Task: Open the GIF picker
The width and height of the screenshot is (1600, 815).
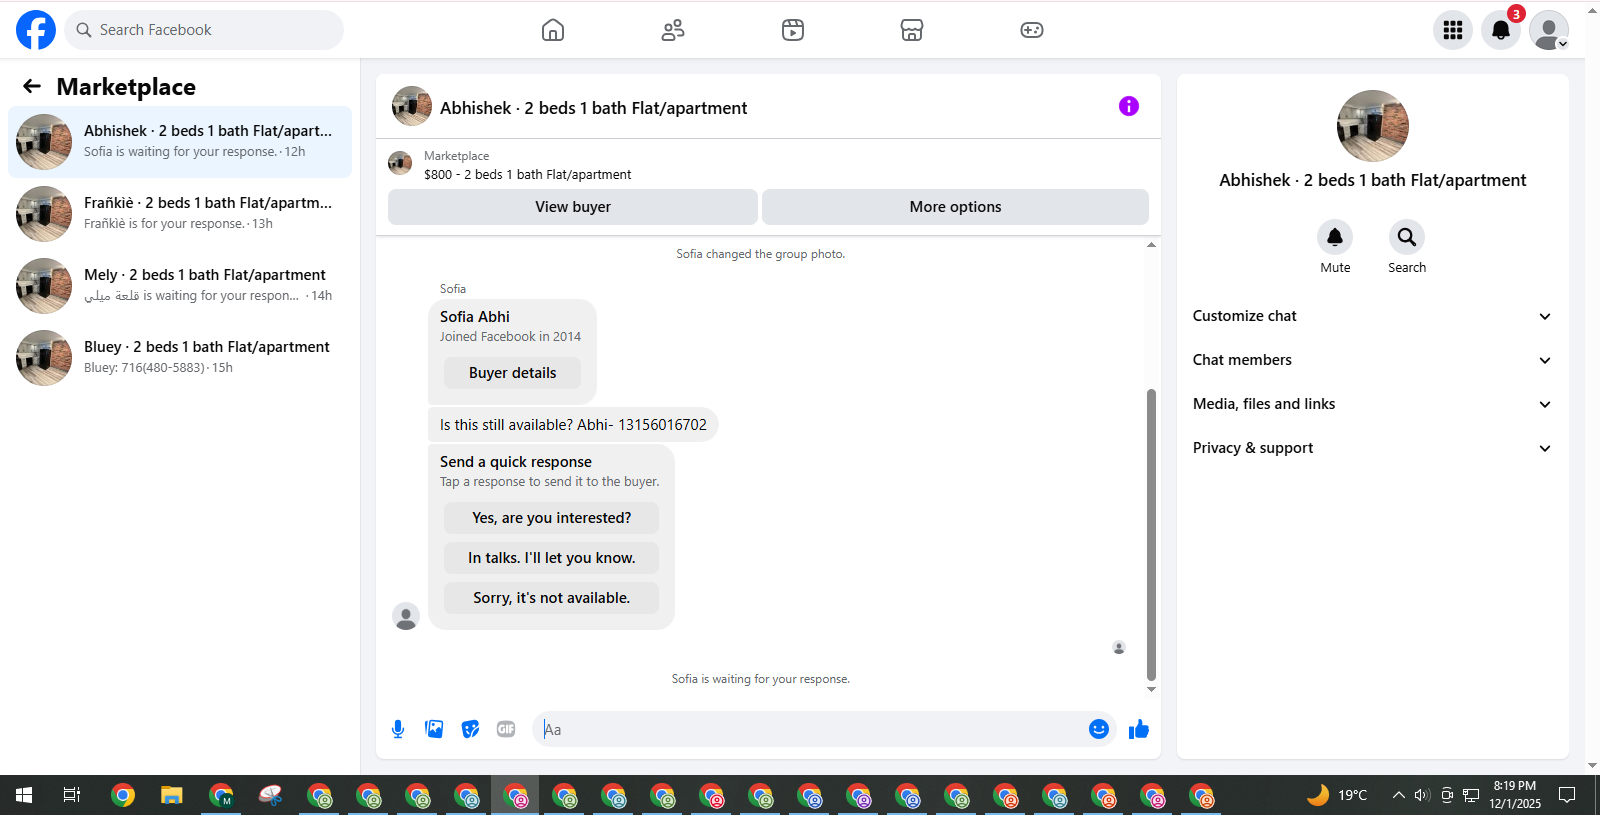Action: (506, 729)
